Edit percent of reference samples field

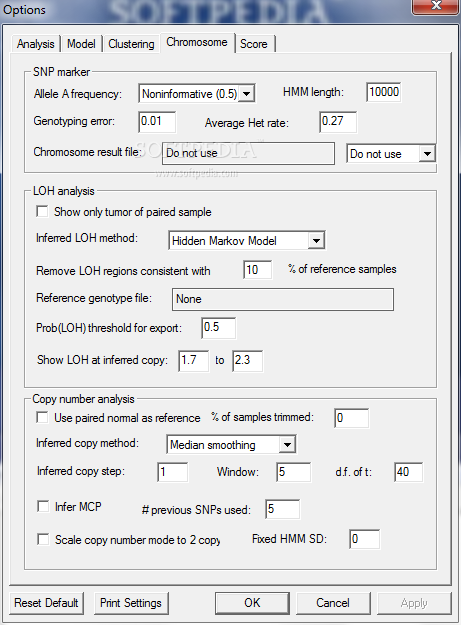[x=257, y=270]
